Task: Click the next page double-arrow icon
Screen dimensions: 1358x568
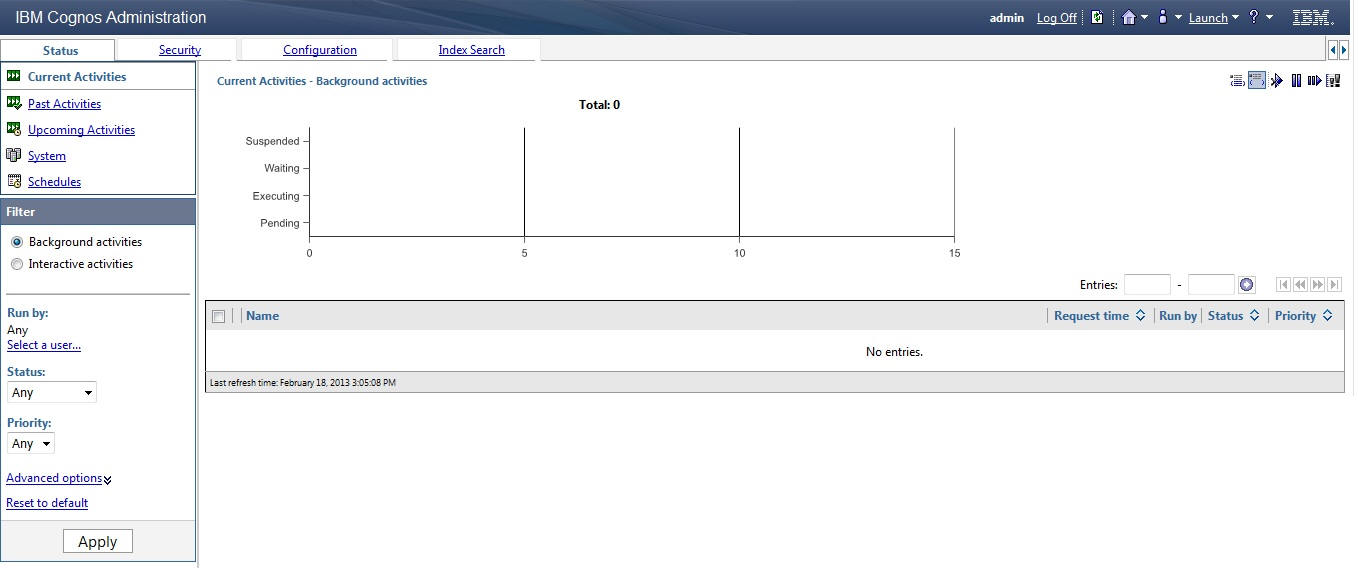Action: (x=1318, y=285)
